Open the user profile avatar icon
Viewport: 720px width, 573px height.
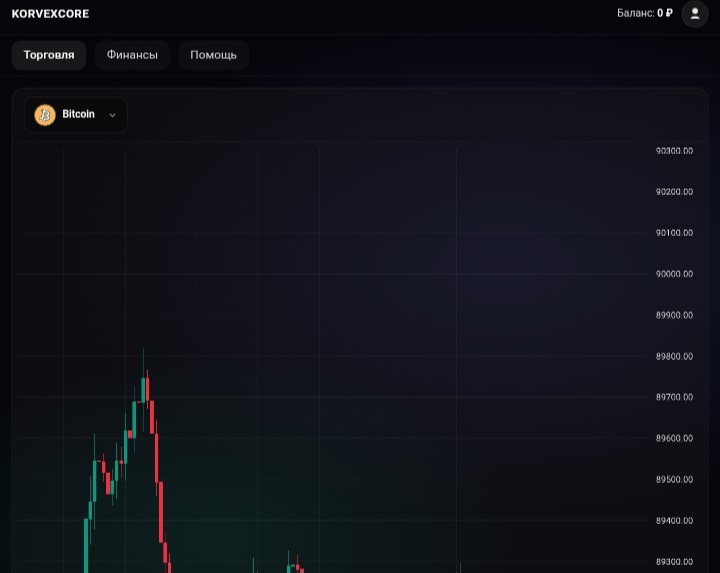[694, 14]
